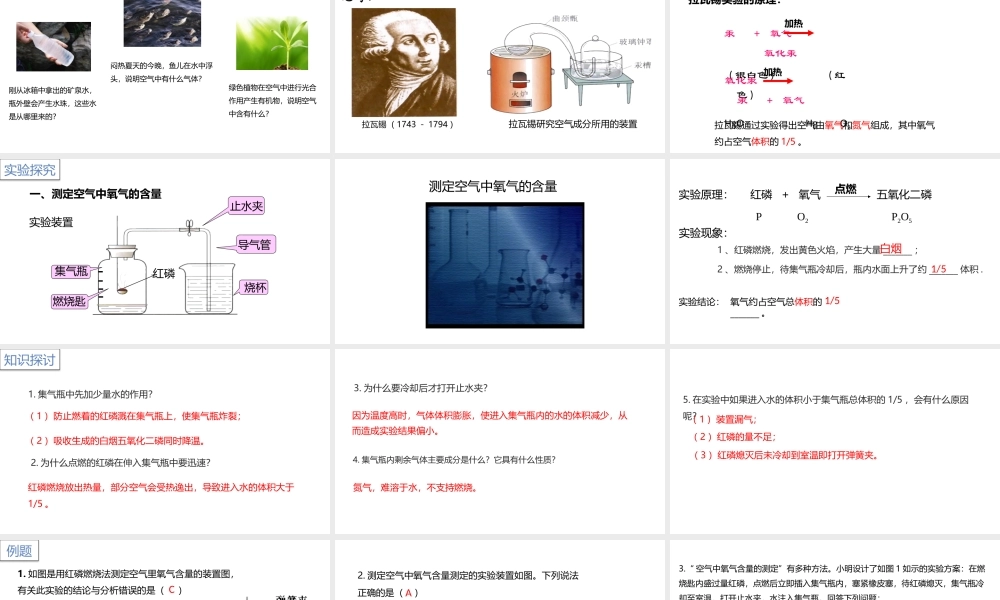Click the 止水夹 callout label
The width and height of the screenshot is (1000, 600).
(x=247, y=206)
